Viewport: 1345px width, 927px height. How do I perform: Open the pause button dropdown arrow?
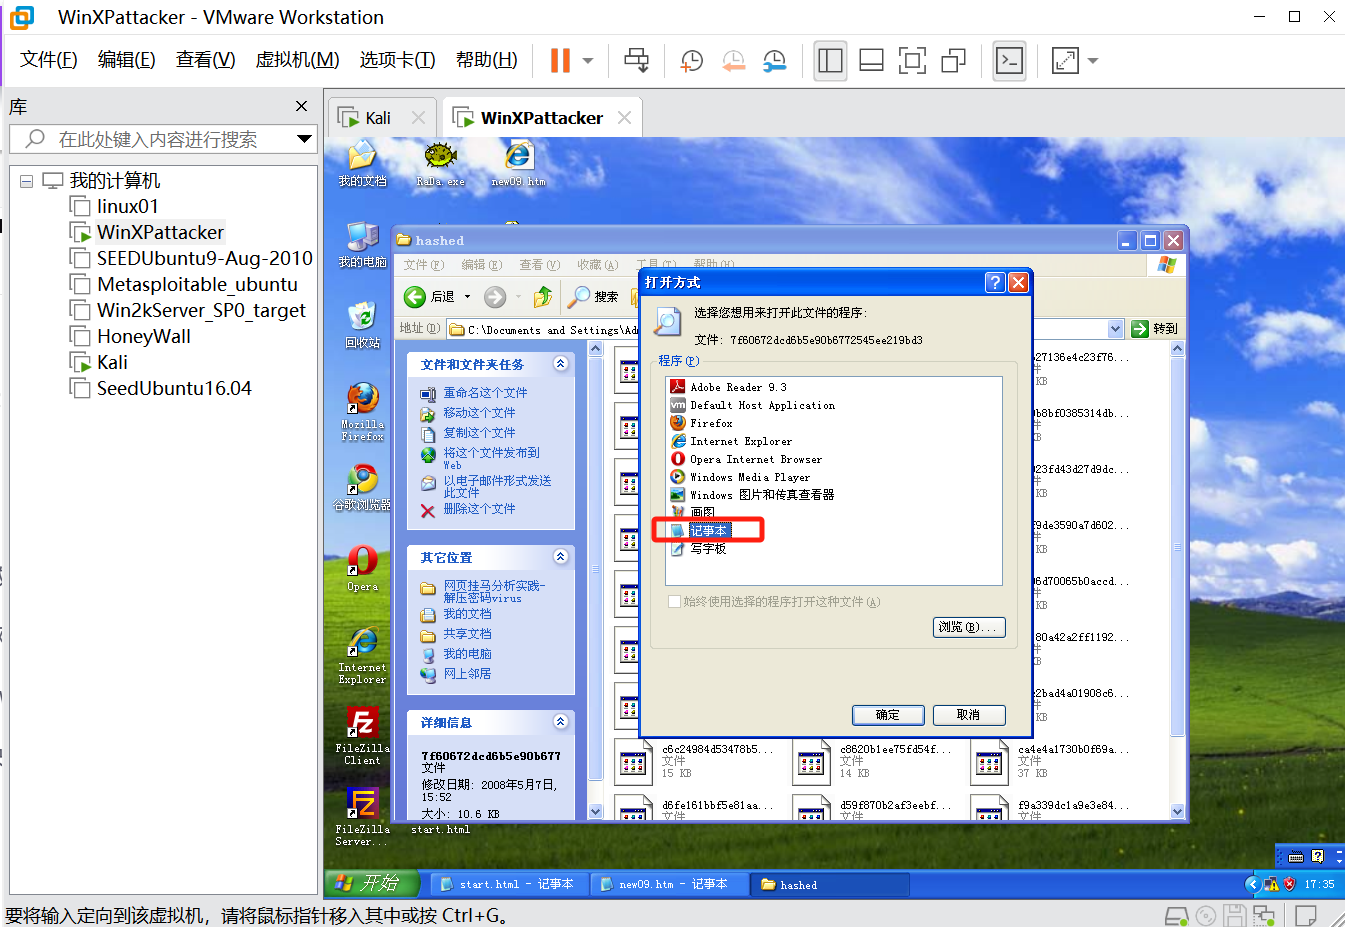coord(588,60)
